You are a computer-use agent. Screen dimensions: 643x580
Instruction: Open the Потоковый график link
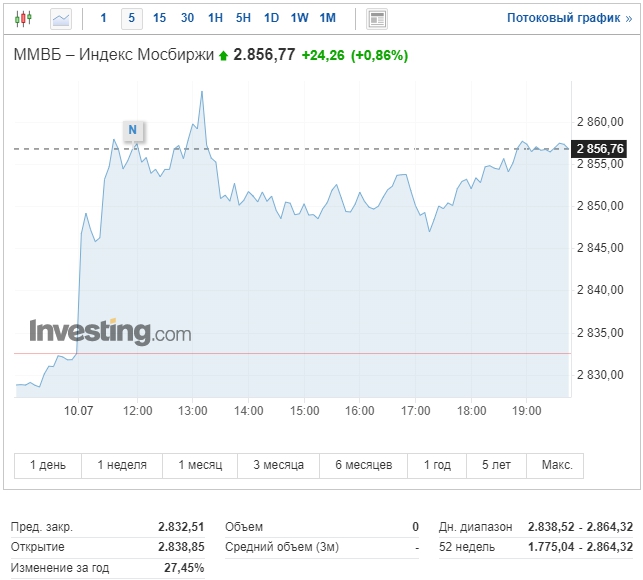[x=569, y=18]
